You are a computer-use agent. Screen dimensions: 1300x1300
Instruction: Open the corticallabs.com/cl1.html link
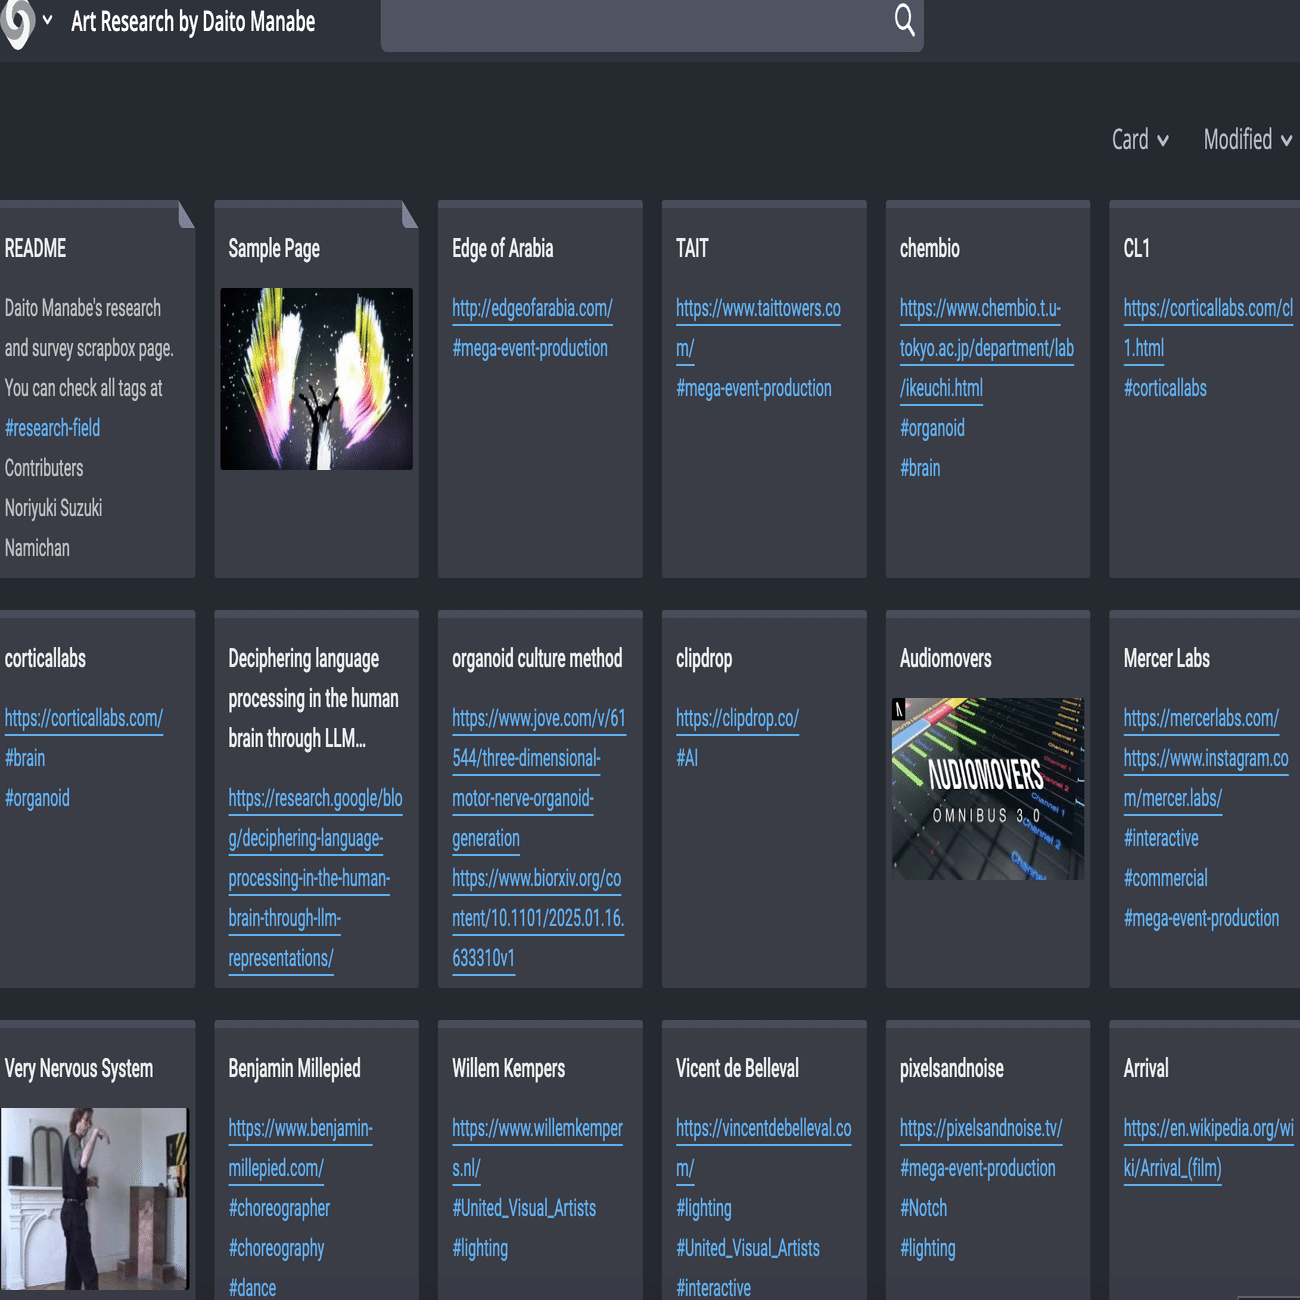coord(1208,328)
